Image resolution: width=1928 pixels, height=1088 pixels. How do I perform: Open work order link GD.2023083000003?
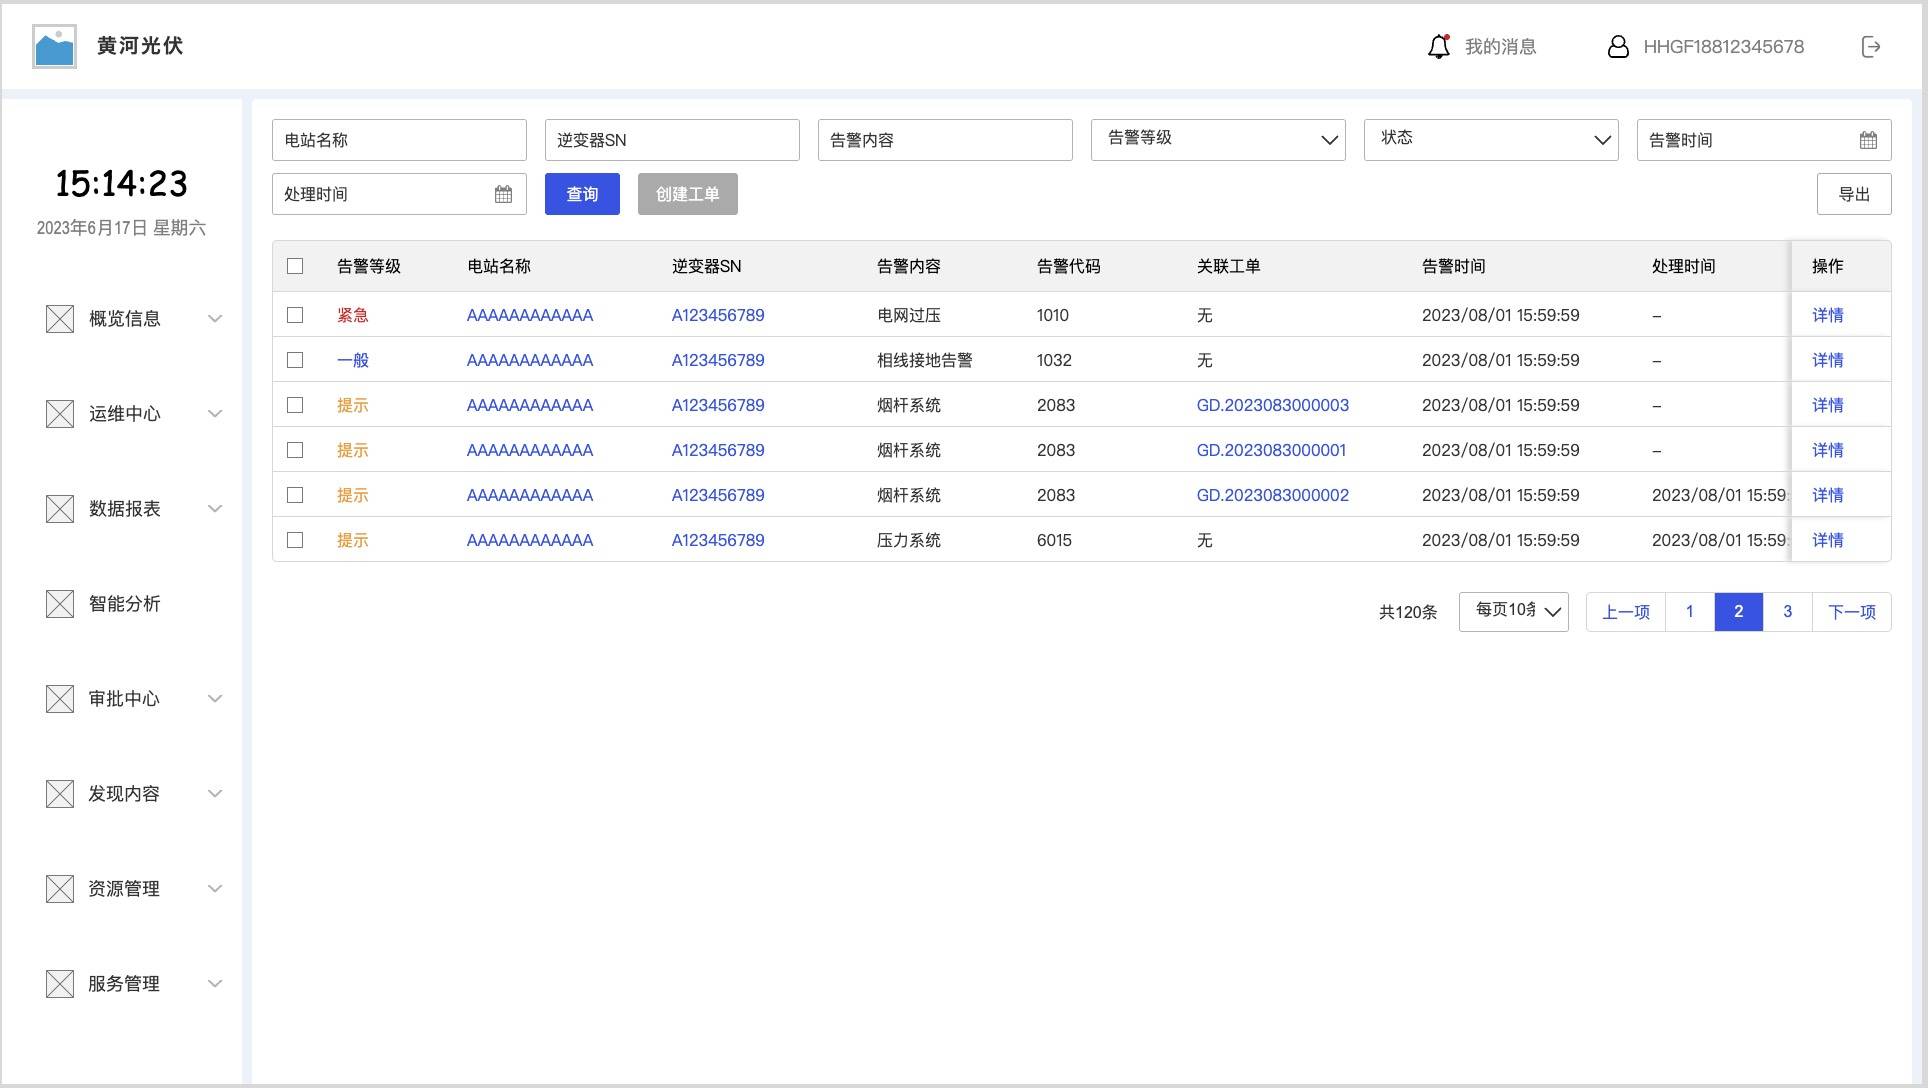[1272, 405]
